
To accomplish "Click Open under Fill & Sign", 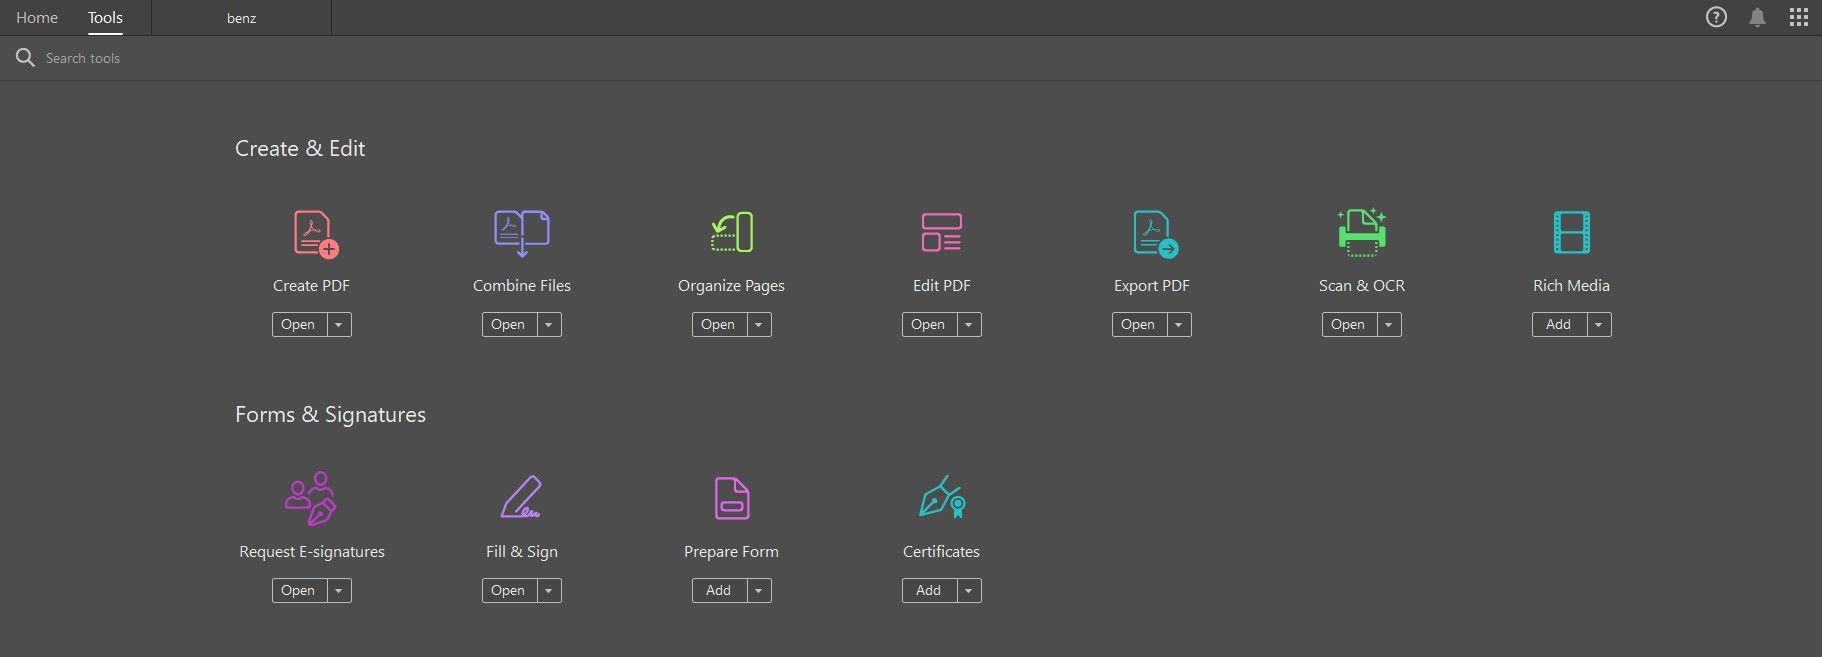I will coord(509,590).
